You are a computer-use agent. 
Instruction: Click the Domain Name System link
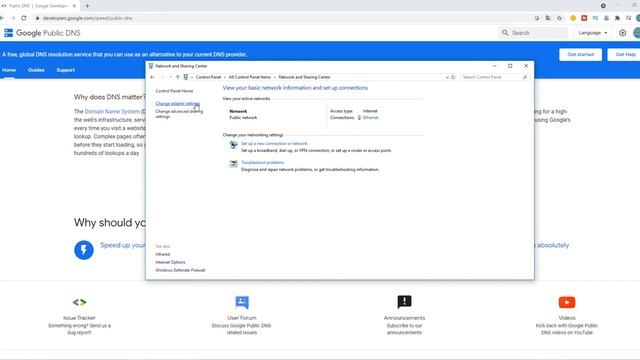[112, 111]
